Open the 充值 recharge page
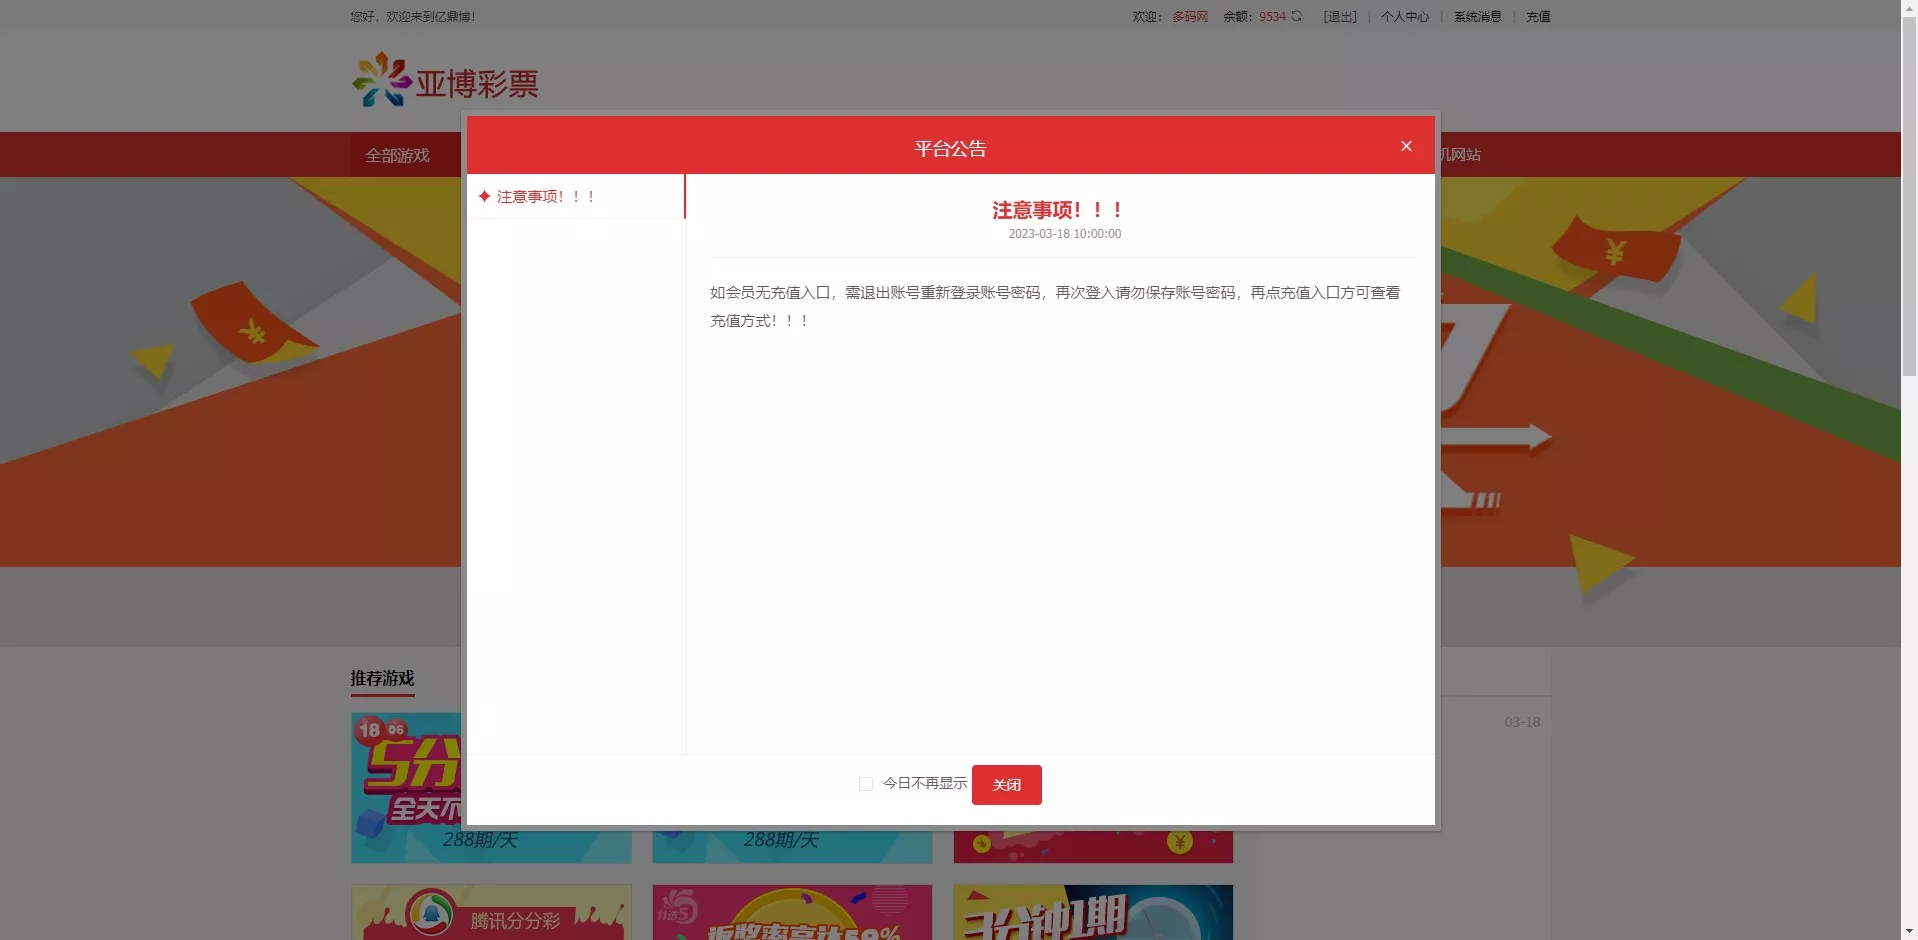 point(1537,16)
